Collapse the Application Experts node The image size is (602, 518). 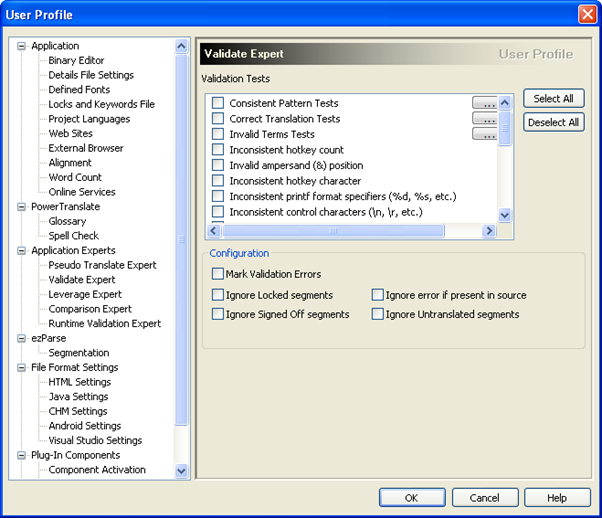tap(22, 250)
